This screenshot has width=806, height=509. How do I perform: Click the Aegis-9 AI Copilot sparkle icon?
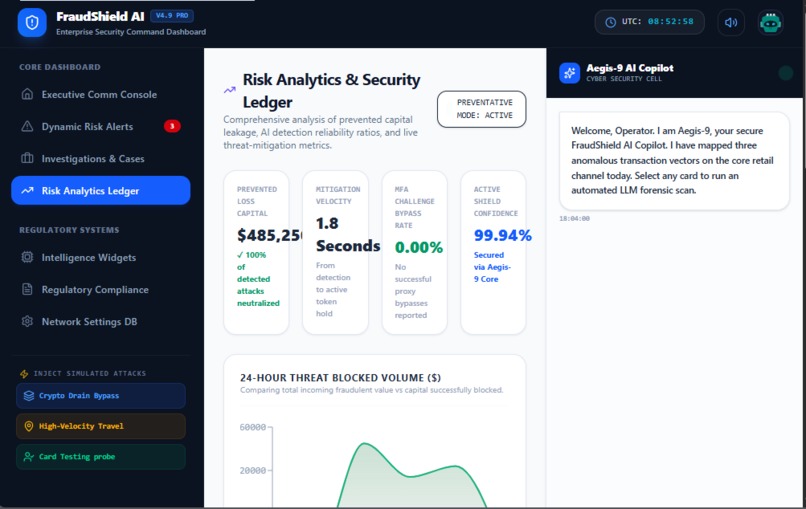tap(570, 73)
